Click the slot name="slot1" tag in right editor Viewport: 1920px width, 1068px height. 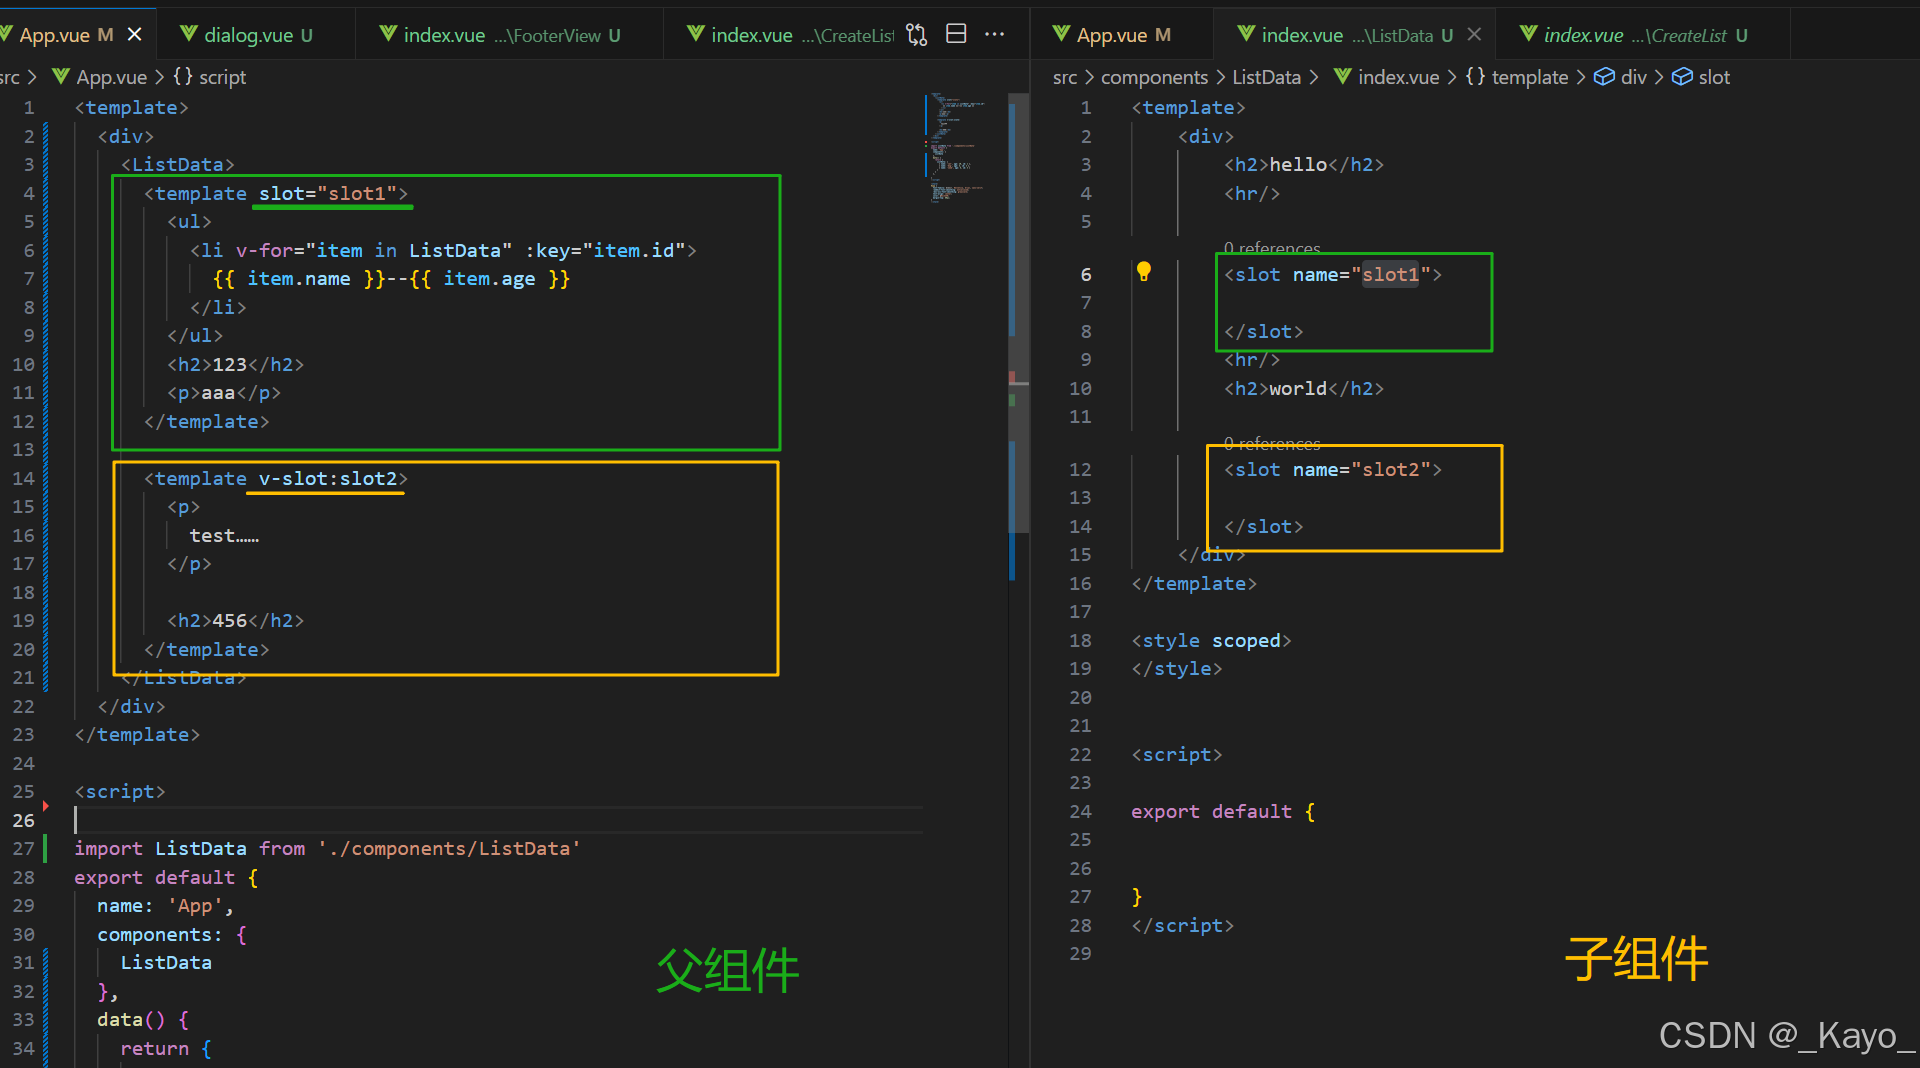(1333, 274)
